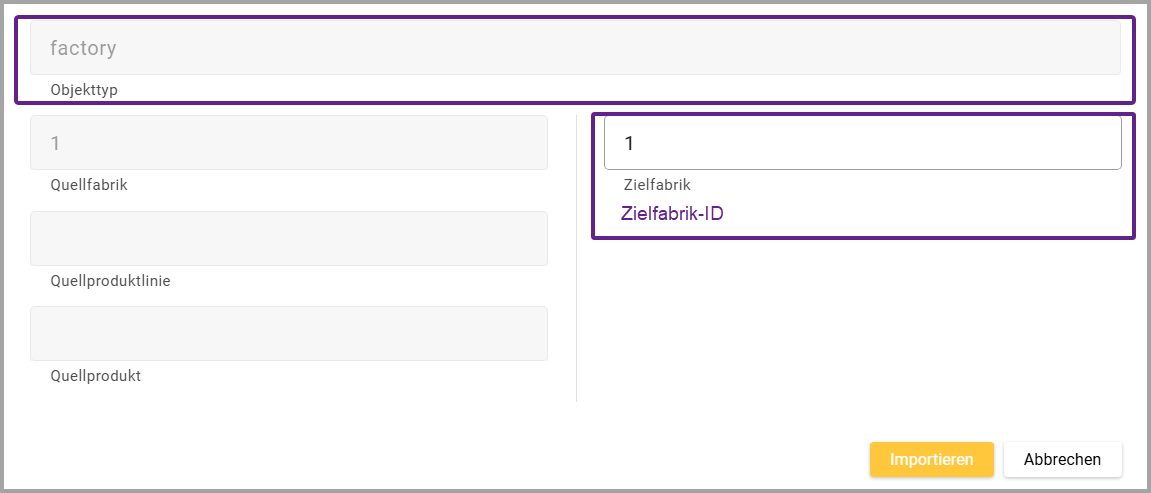
Task: Click the Quellproduktlinie label text
Action: pyautogui.click(x=110, y=281)
